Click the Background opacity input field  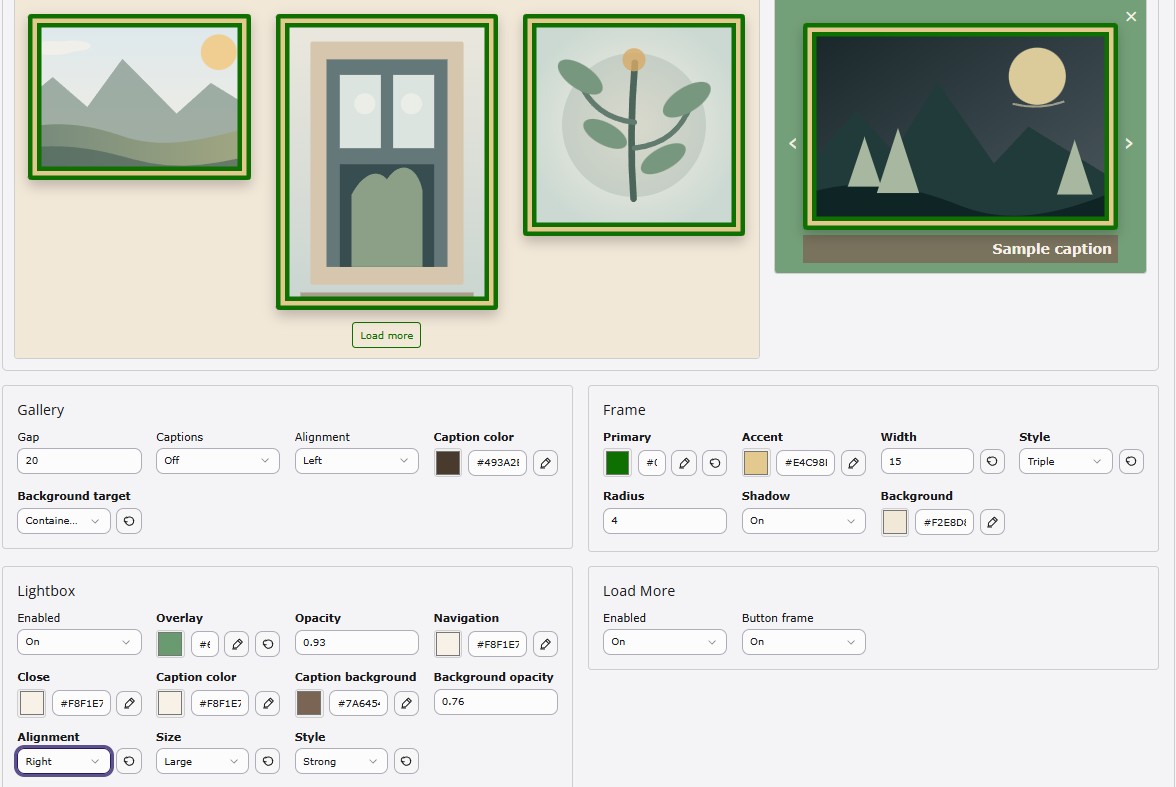(496, 701)
